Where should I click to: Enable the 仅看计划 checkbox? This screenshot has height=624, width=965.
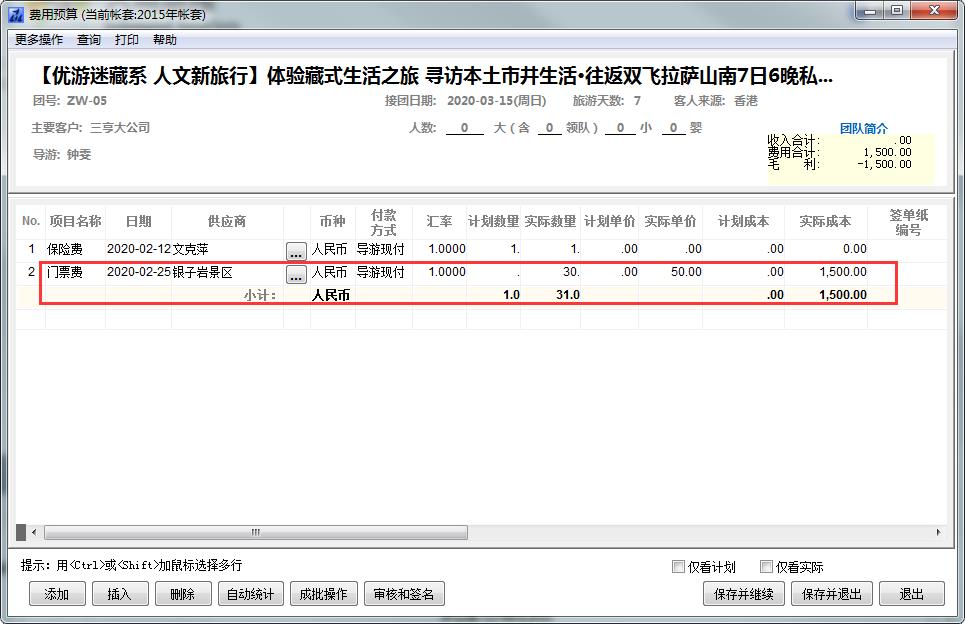click(679, 567)
